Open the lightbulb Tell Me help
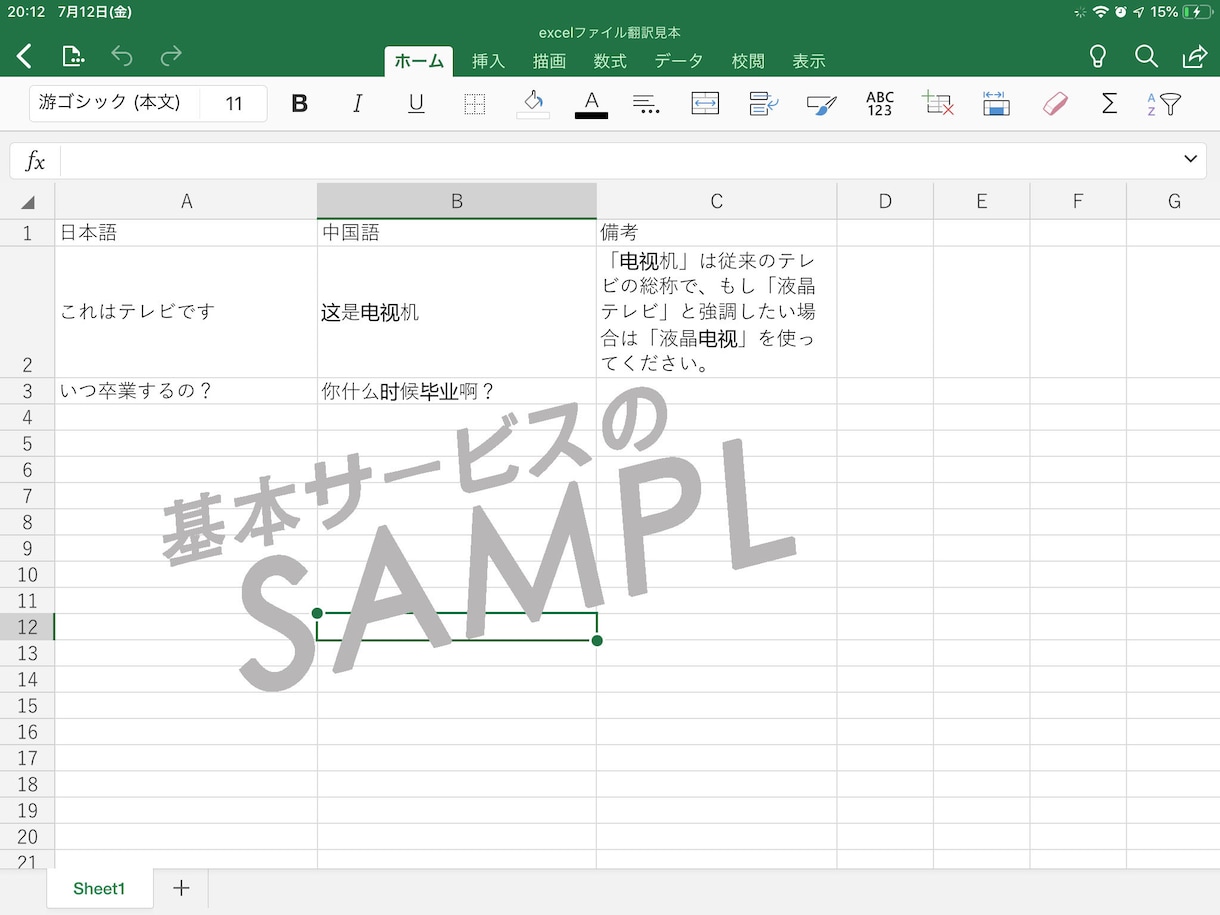Screen dimensions: 1220x915 click(1098, 56)
